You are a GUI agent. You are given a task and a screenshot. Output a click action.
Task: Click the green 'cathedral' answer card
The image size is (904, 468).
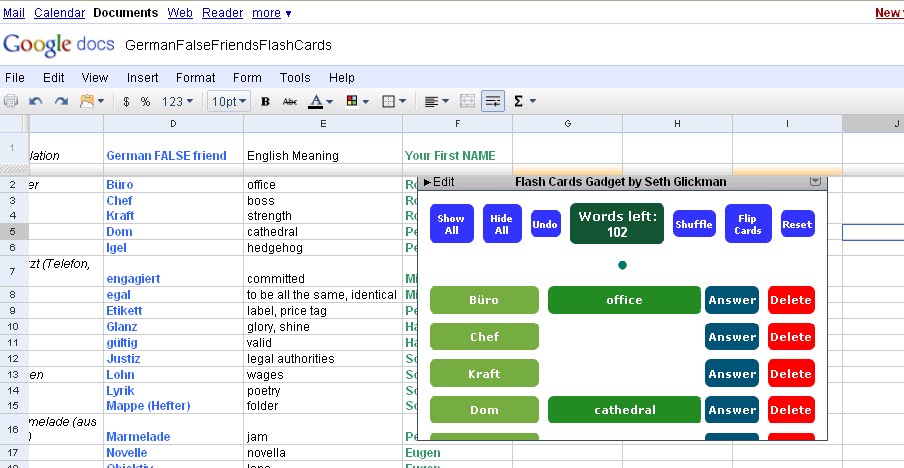pos(624,410)
